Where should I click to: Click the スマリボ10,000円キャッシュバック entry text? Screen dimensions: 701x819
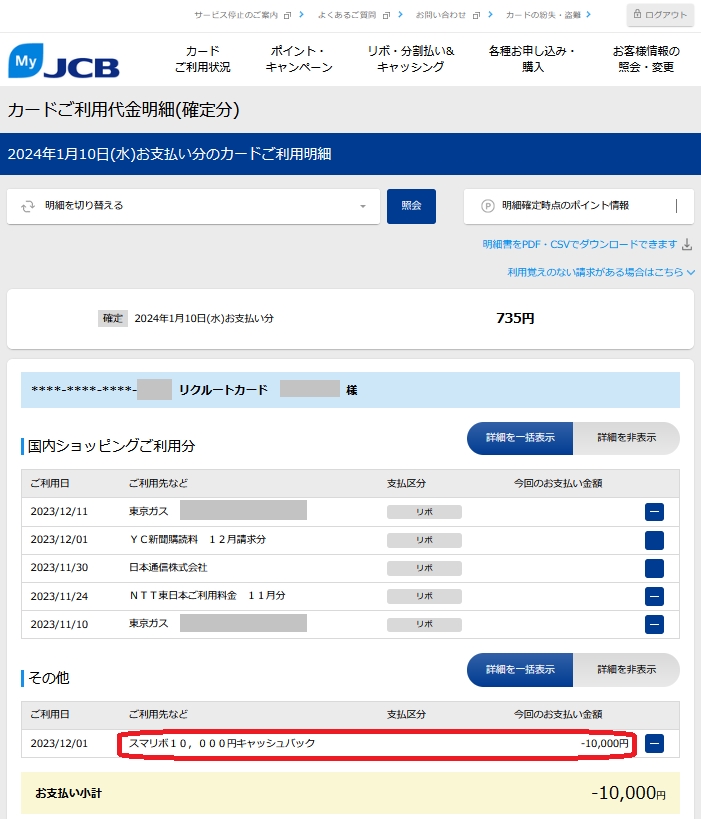point(222,743)
